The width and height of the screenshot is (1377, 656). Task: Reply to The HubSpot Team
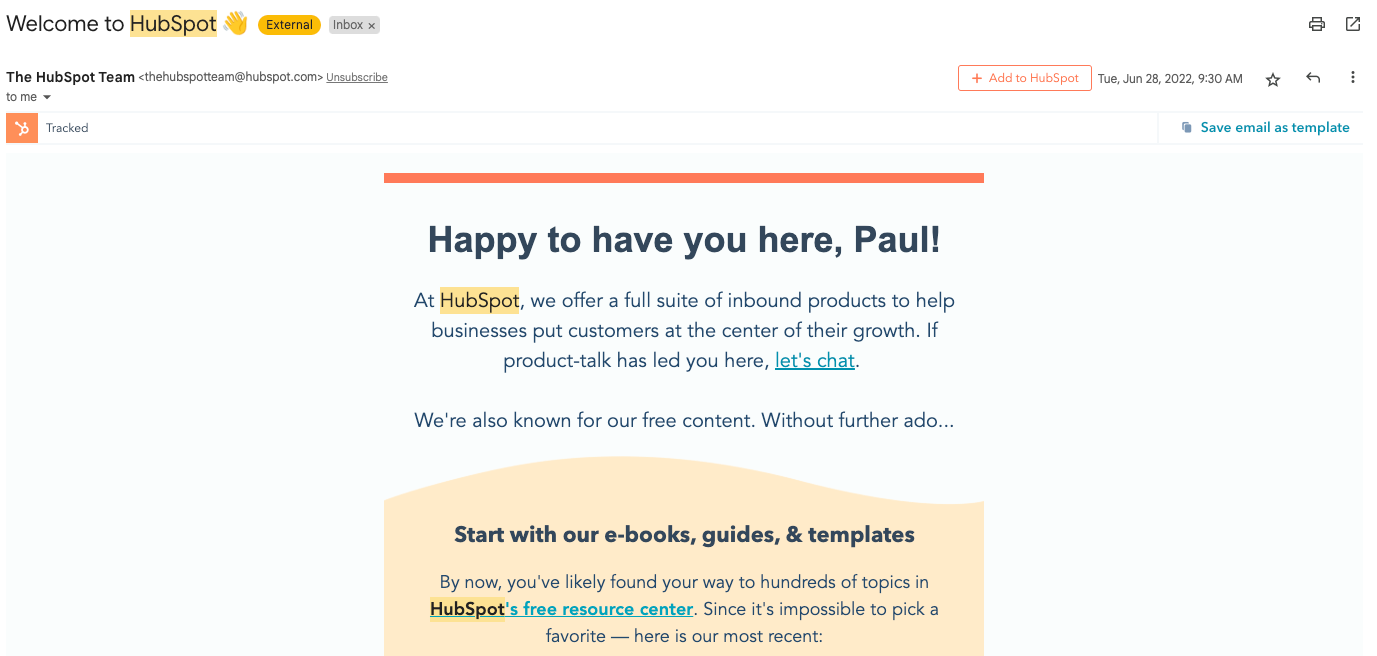click(1313, 77)
